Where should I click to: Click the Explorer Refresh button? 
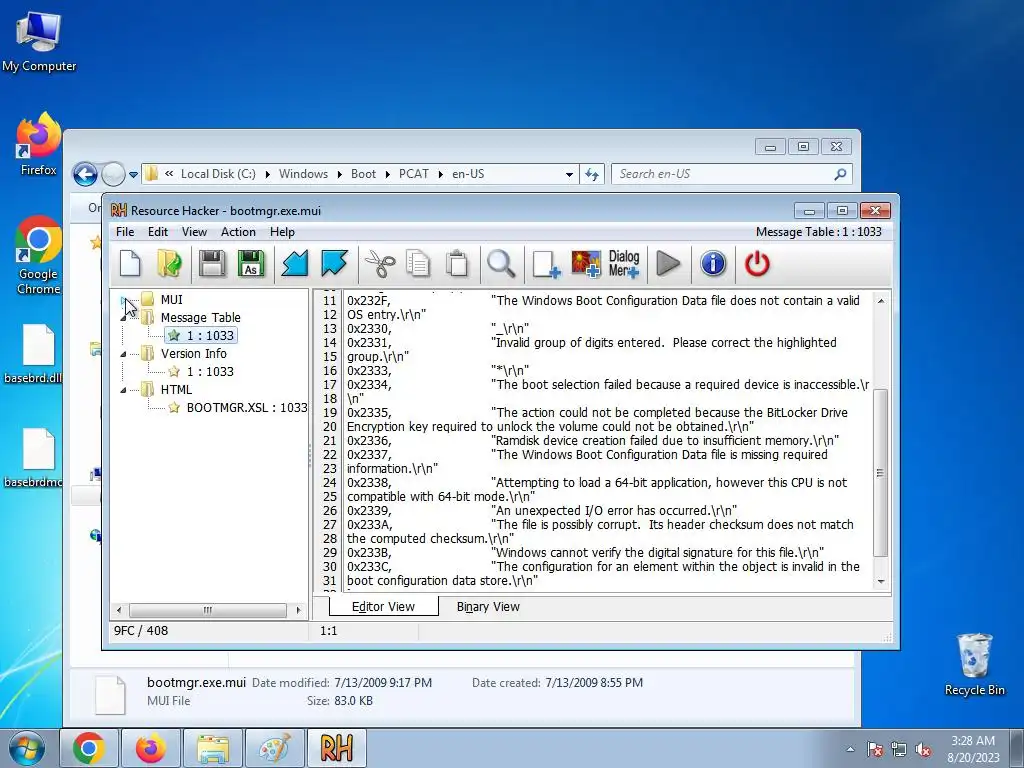point(592,174)
